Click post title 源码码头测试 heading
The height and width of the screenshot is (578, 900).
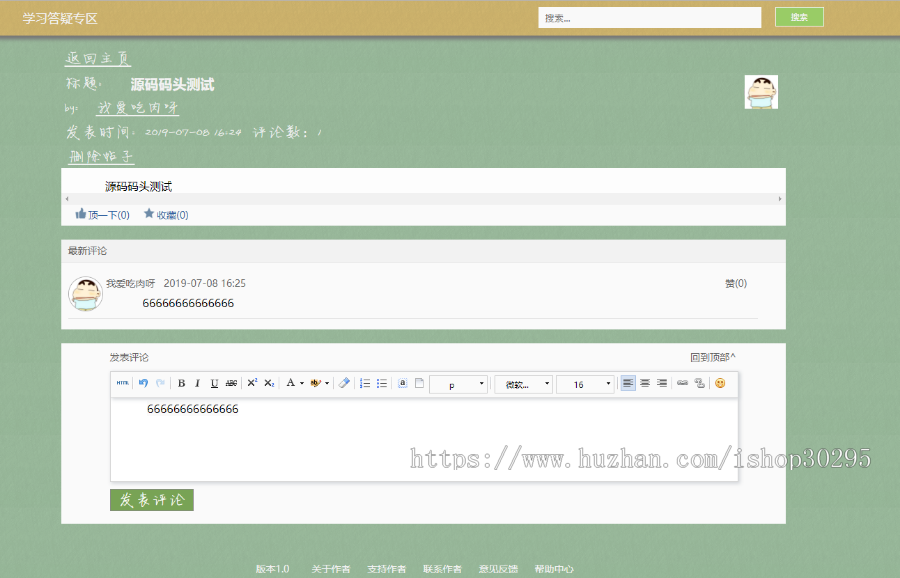tap(172, 85)
